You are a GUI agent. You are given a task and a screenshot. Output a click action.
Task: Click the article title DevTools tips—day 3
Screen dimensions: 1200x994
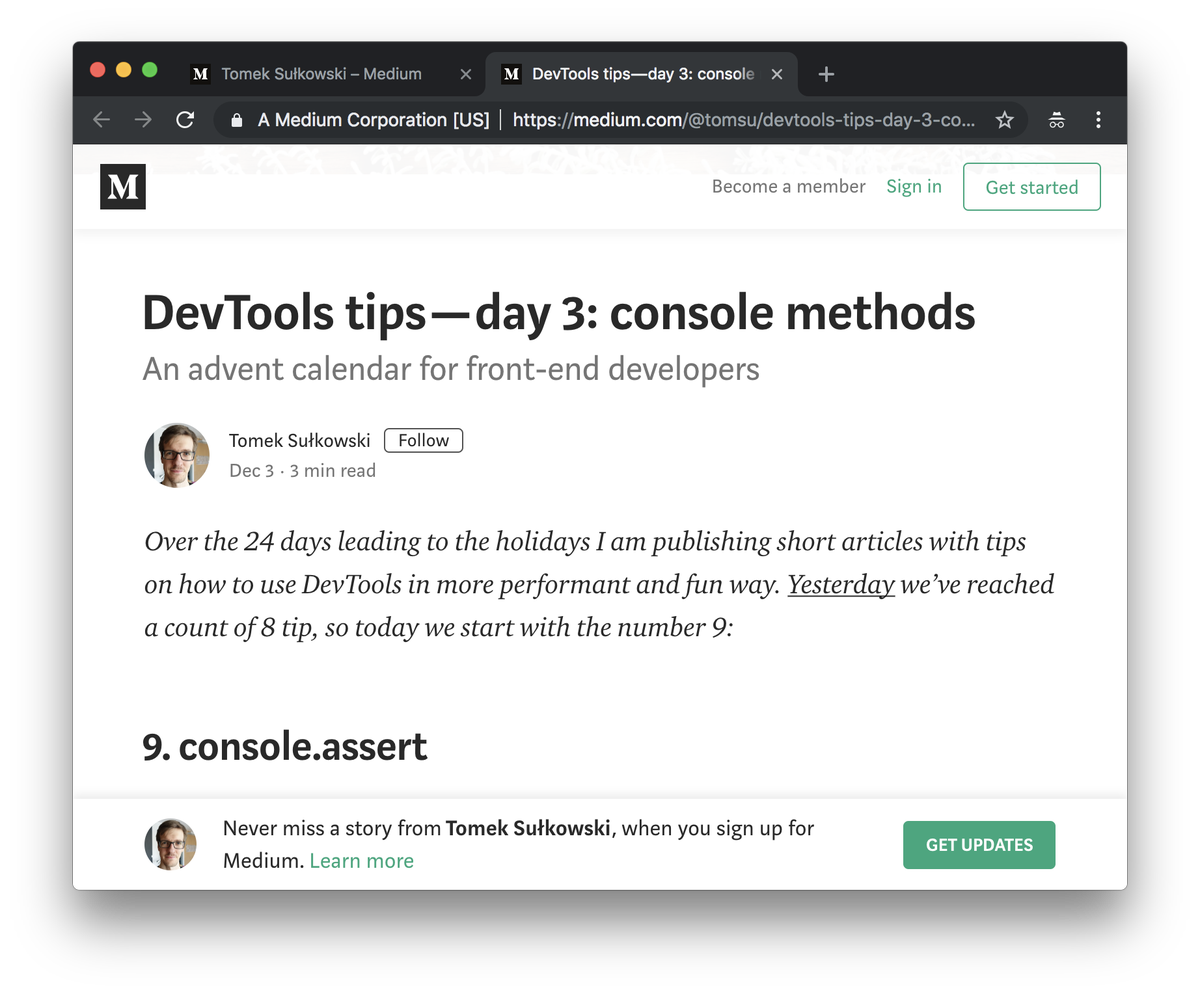click(559, 313)
